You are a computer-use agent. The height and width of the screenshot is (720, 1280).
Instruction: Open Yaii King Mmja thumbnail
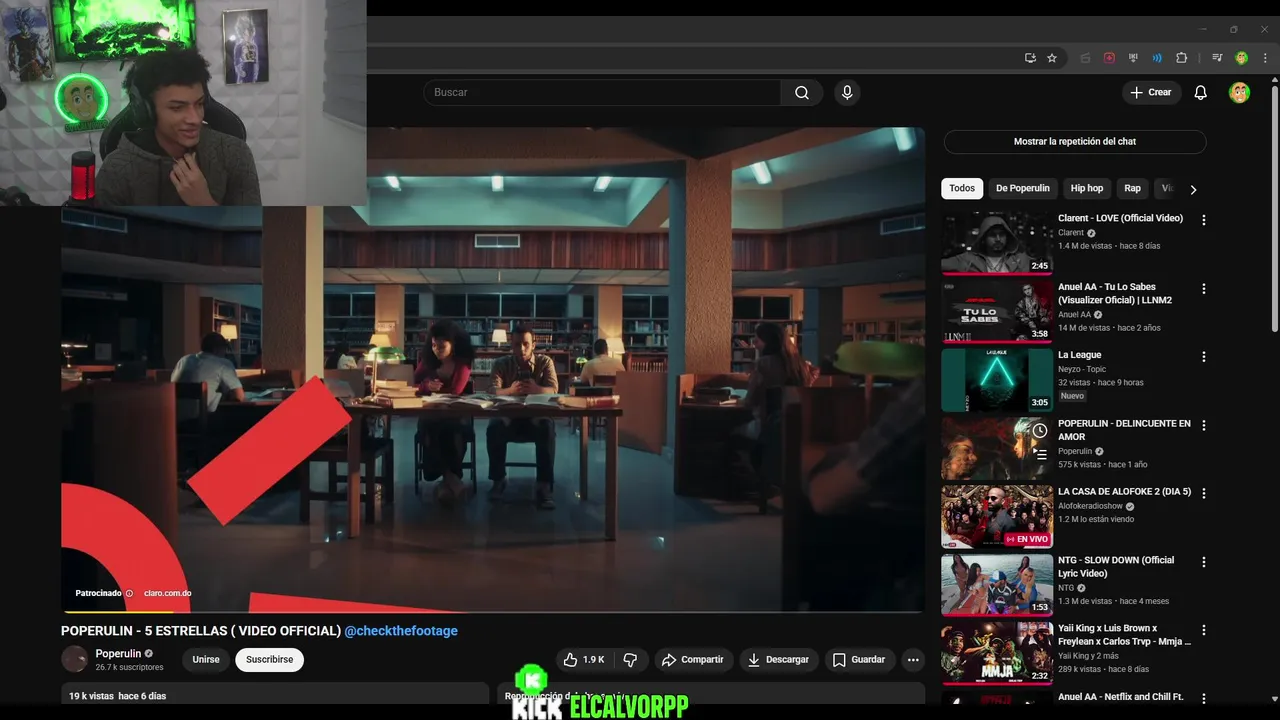pyautogui.click(x=997, y=652)
